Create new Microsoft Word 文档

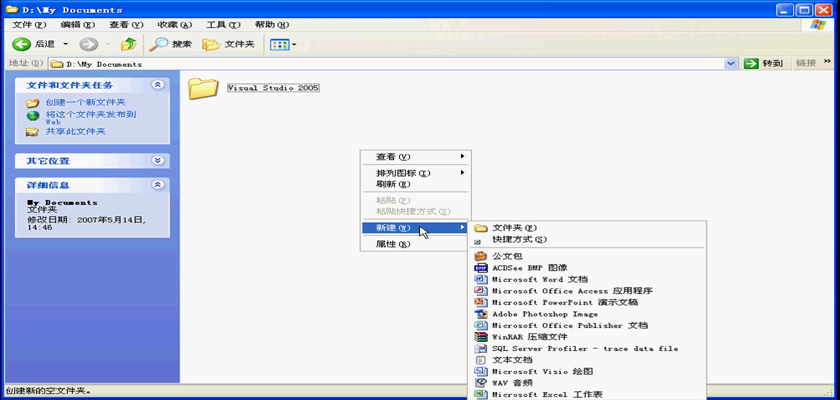(588, 280)
